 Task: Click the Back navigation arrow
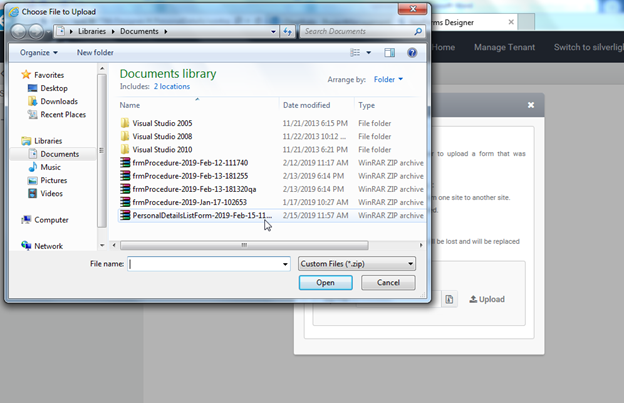[19, 31]
